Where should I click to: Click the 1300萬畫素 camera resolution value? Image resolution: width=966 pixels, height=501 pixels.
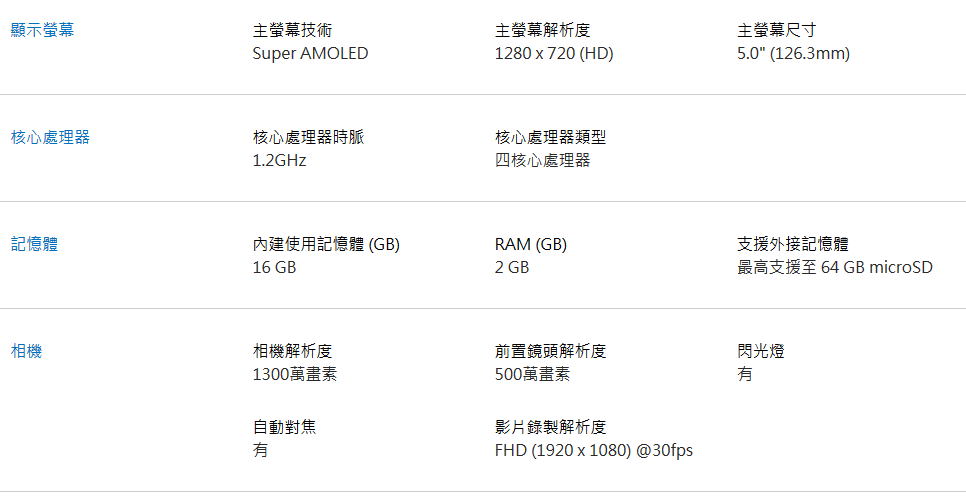(x=295, y=374)
